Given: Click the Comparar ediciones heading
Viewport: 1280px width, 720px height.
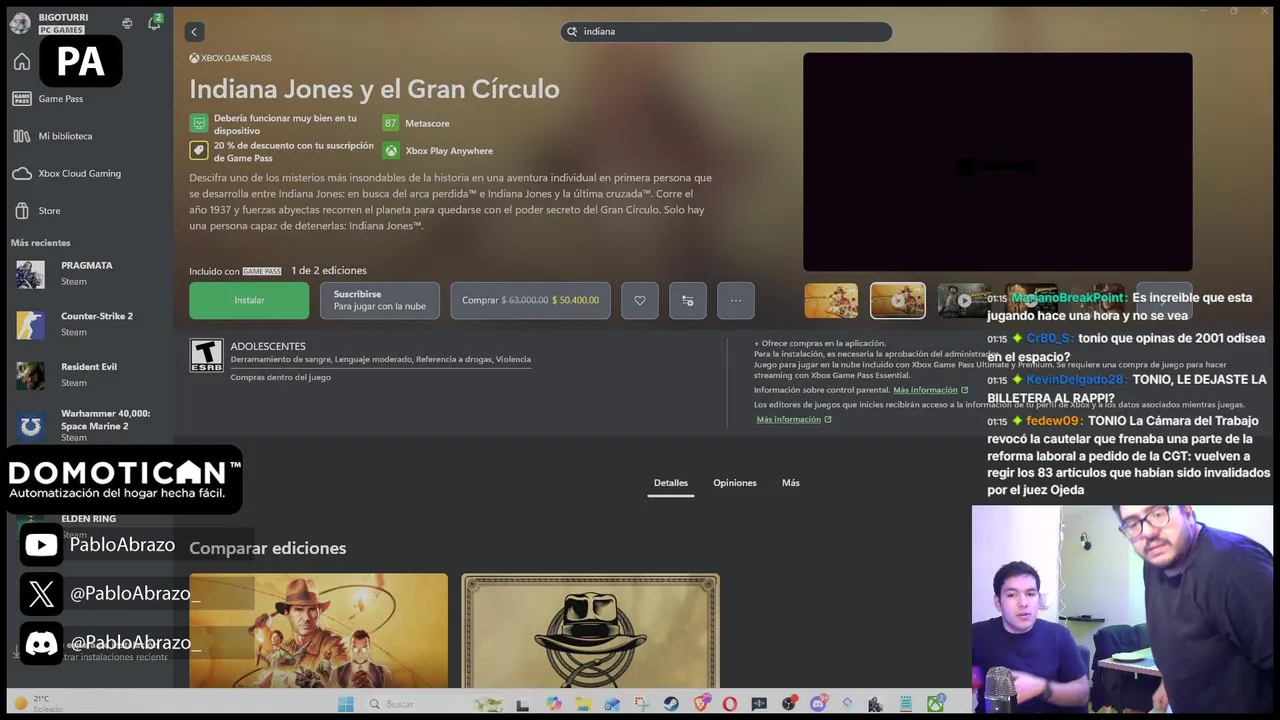Looking at the screenshot, I should coord(267,548).
